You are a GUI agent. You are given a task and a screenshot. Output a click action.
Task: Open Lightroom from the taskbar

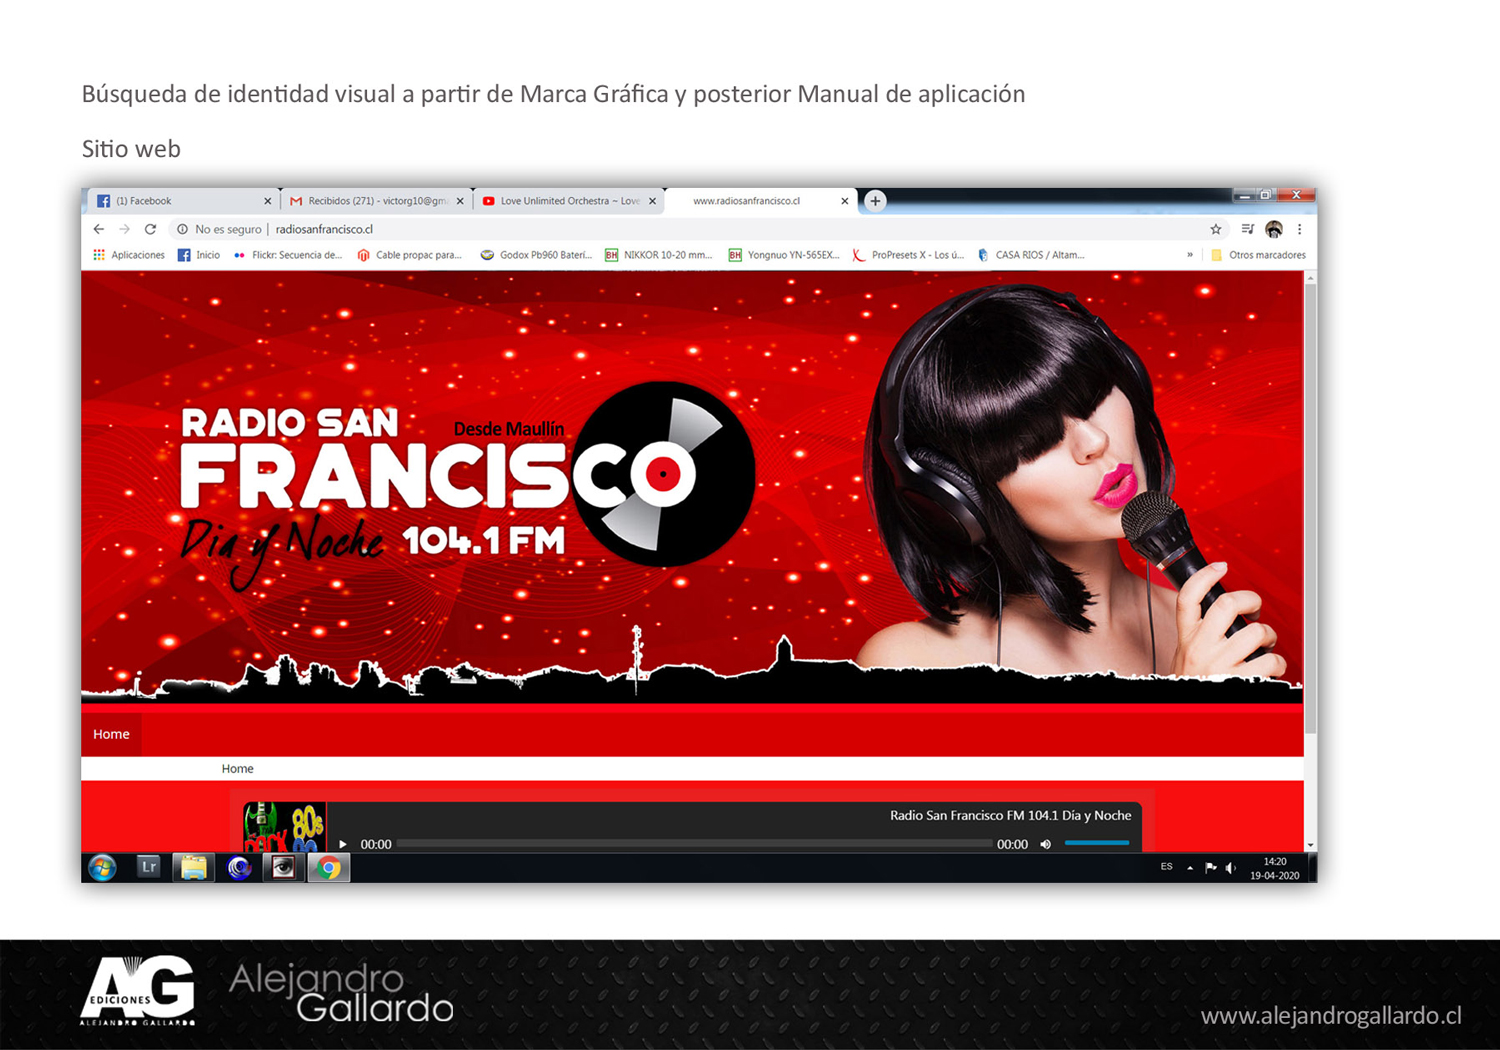coord(148,867)
